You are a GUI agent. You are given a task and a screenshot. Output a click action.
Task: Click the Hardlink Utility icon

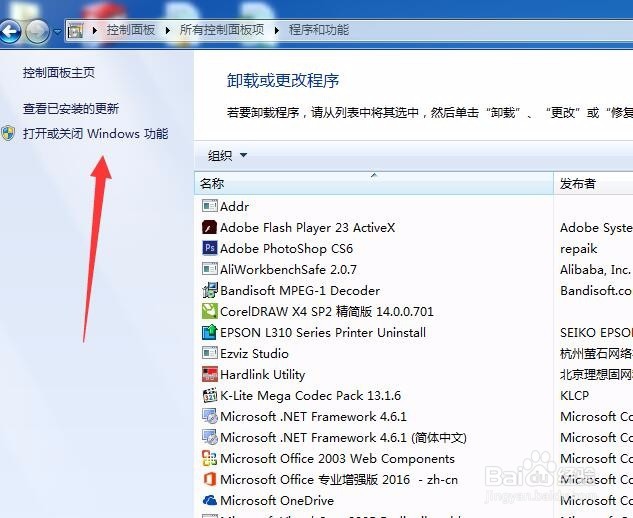click(x=210, y=374)
